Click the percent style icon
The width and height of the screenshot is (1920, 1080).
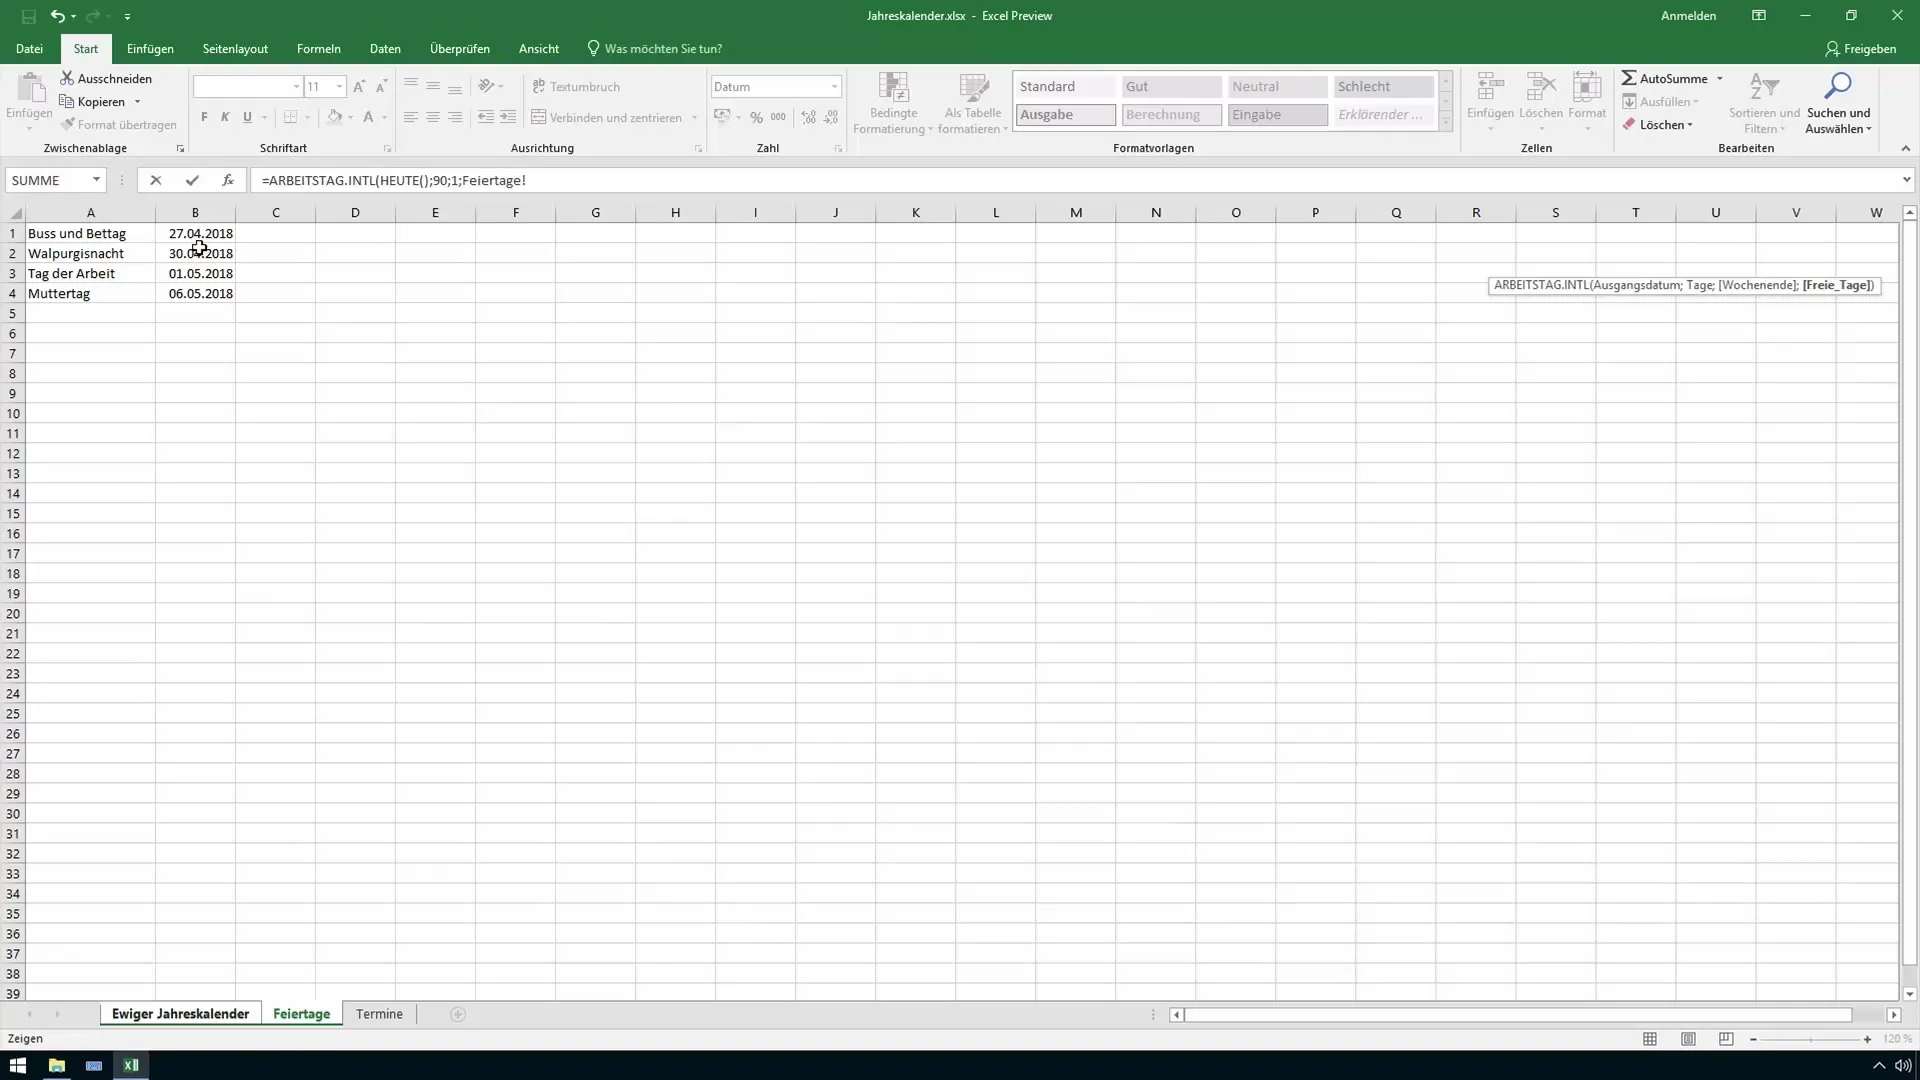(x=756, y=118)
